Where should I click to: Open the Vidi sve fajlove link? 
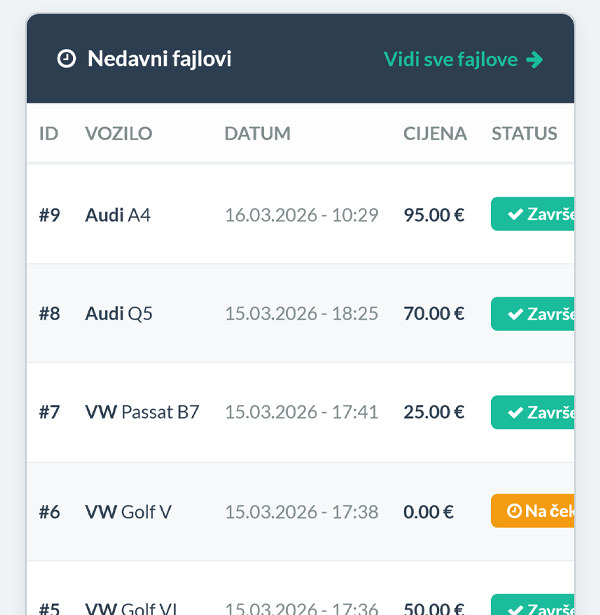point(451,59)
